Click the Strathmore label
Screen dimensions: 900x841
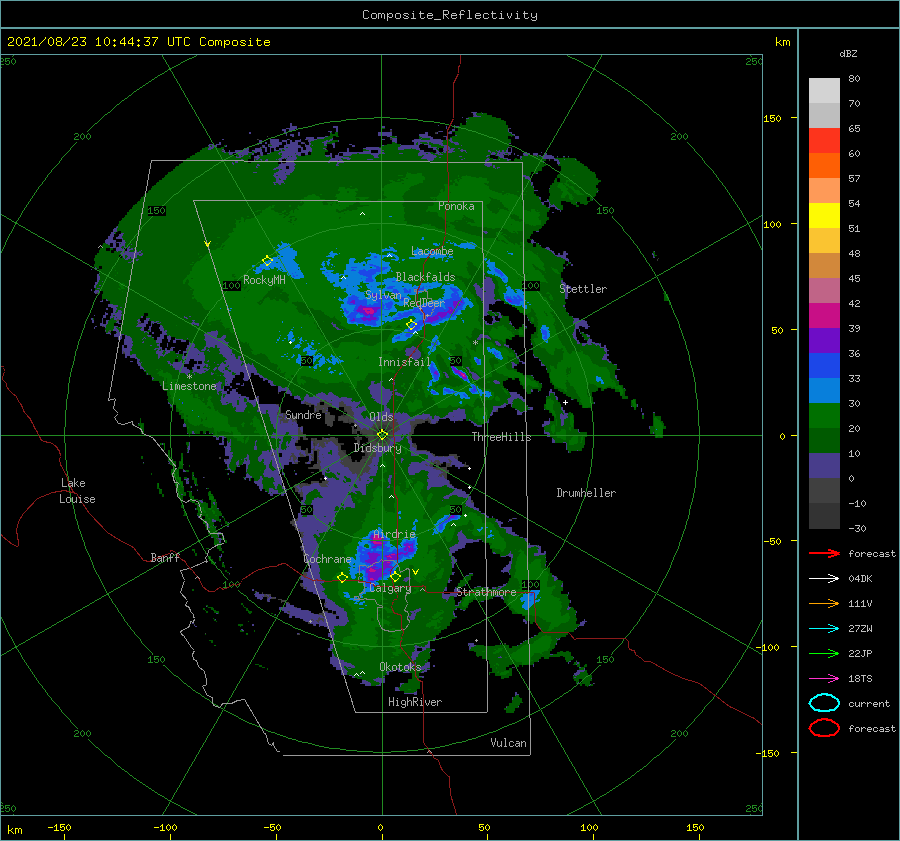click(486, 592)
